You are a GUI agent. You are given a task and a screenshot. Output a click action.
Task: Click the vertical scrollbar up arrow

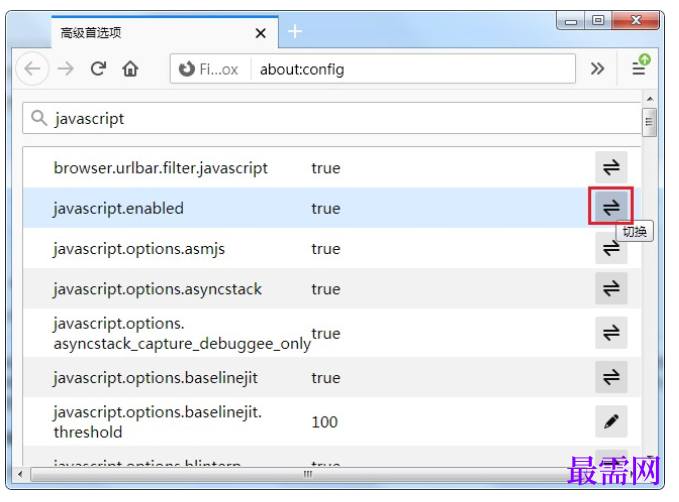coord(650,99)
